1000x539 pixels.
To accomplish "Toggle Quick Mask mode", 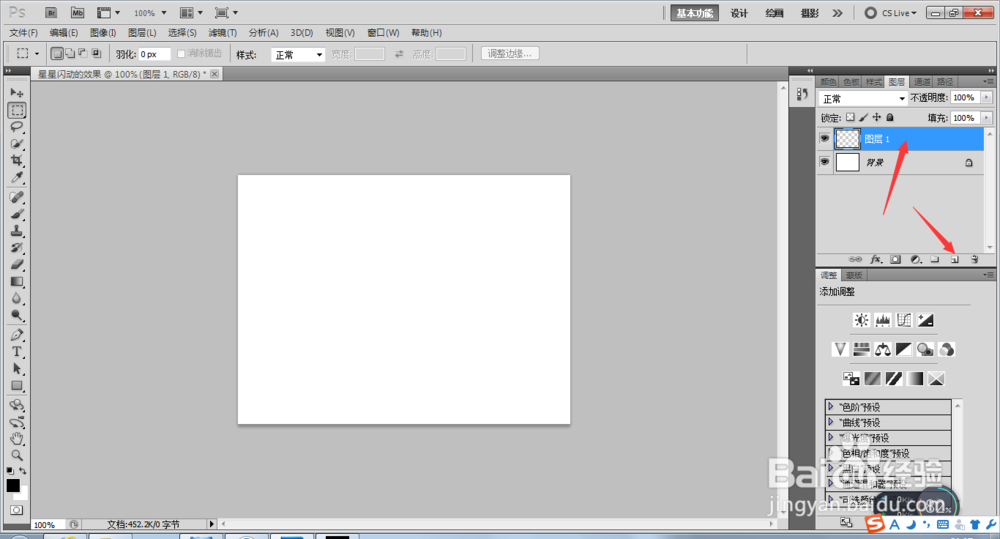I will (x=17, y=510).
